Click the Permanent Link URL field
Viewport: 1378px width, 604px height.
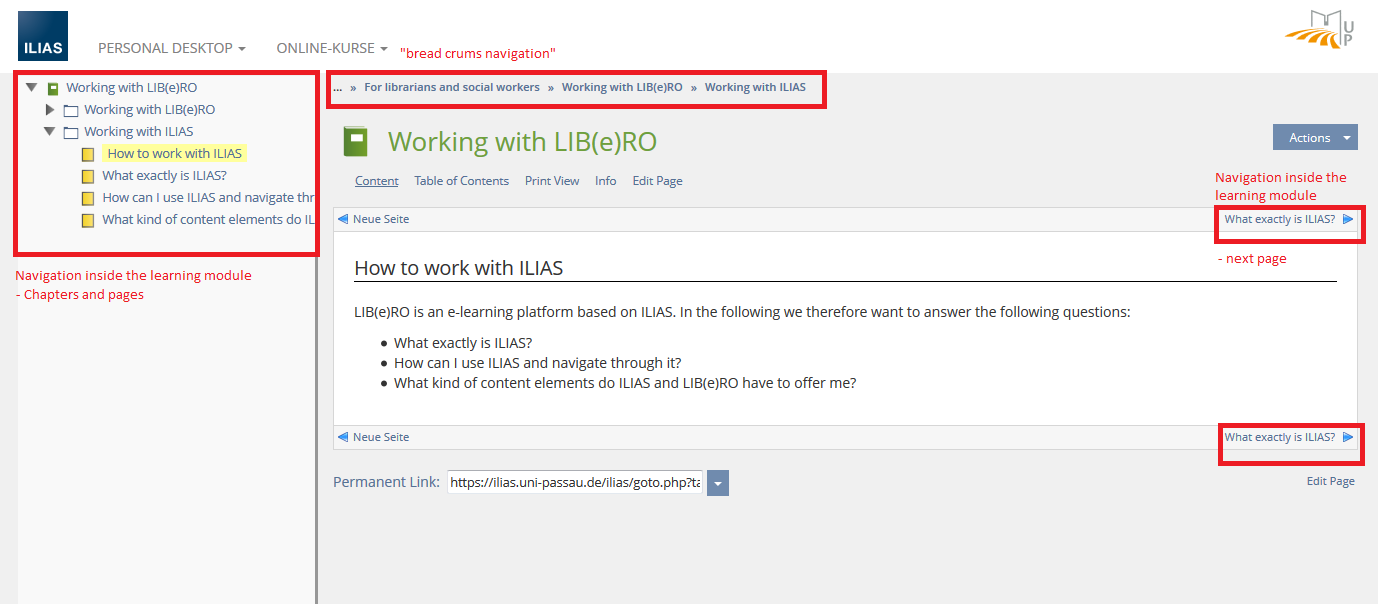[x=575, y=483]
